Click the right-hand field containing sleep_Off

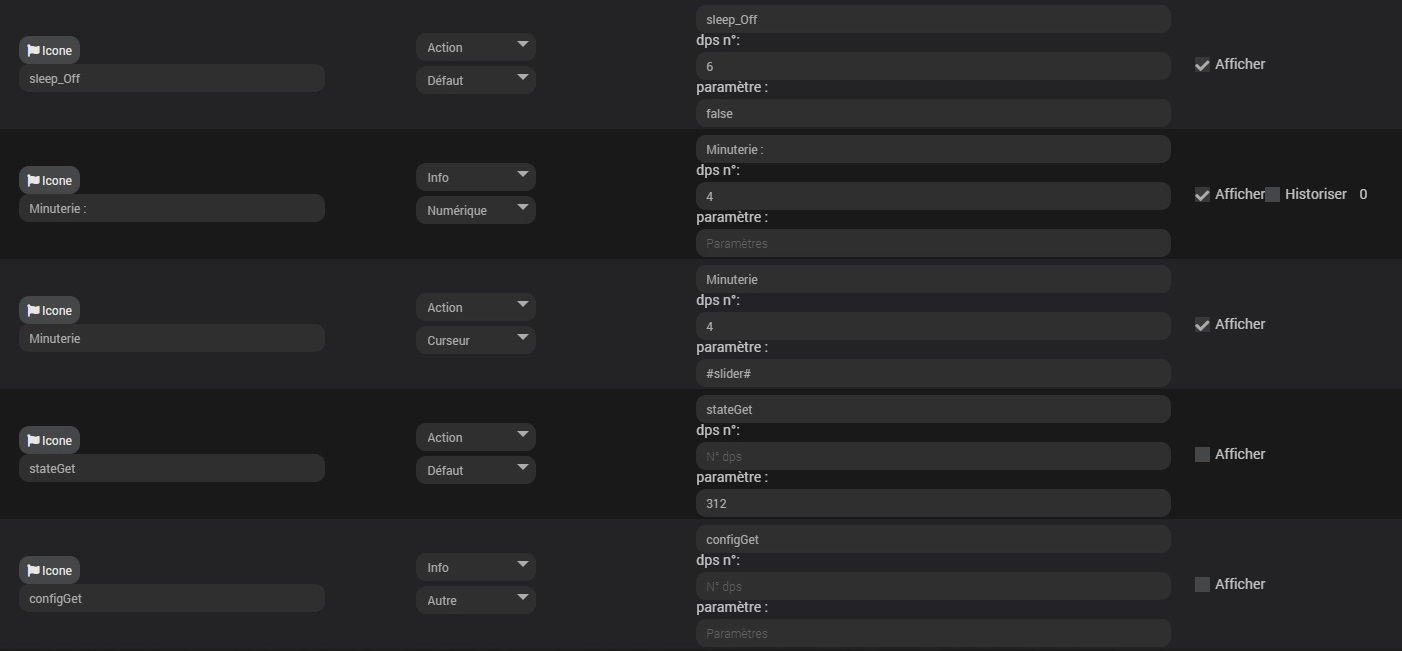coord(933,19)
